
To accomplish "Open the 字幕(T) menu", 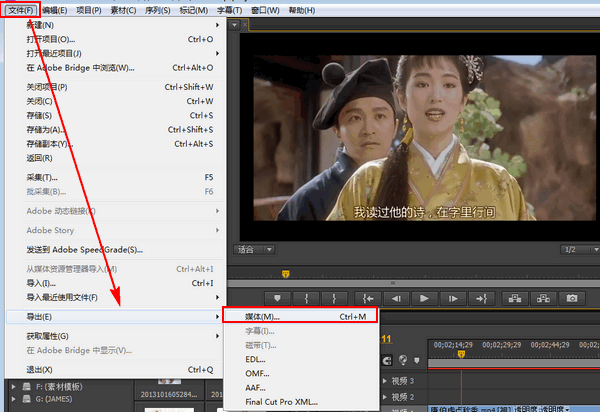I will [230, 10].
